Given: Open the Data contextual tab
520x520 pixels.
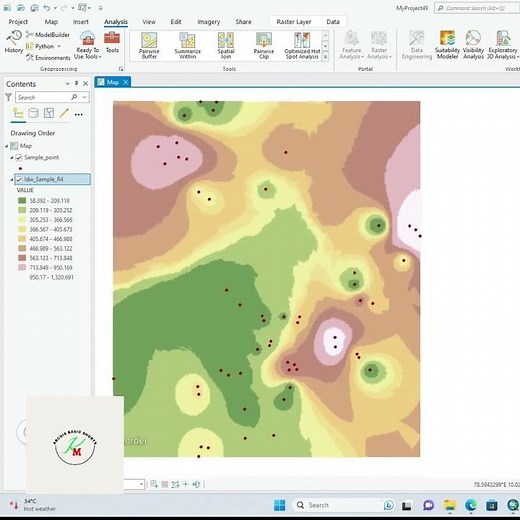Looking at the screenshot, I should (333, 22).
